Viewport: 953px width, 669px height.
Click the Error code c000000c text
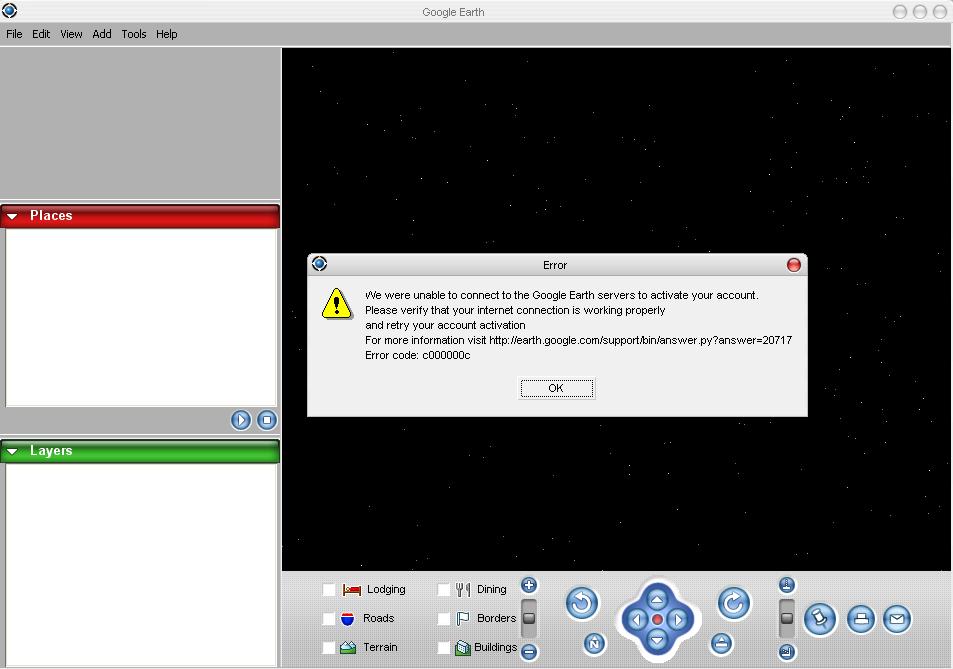tap(418, 355)
